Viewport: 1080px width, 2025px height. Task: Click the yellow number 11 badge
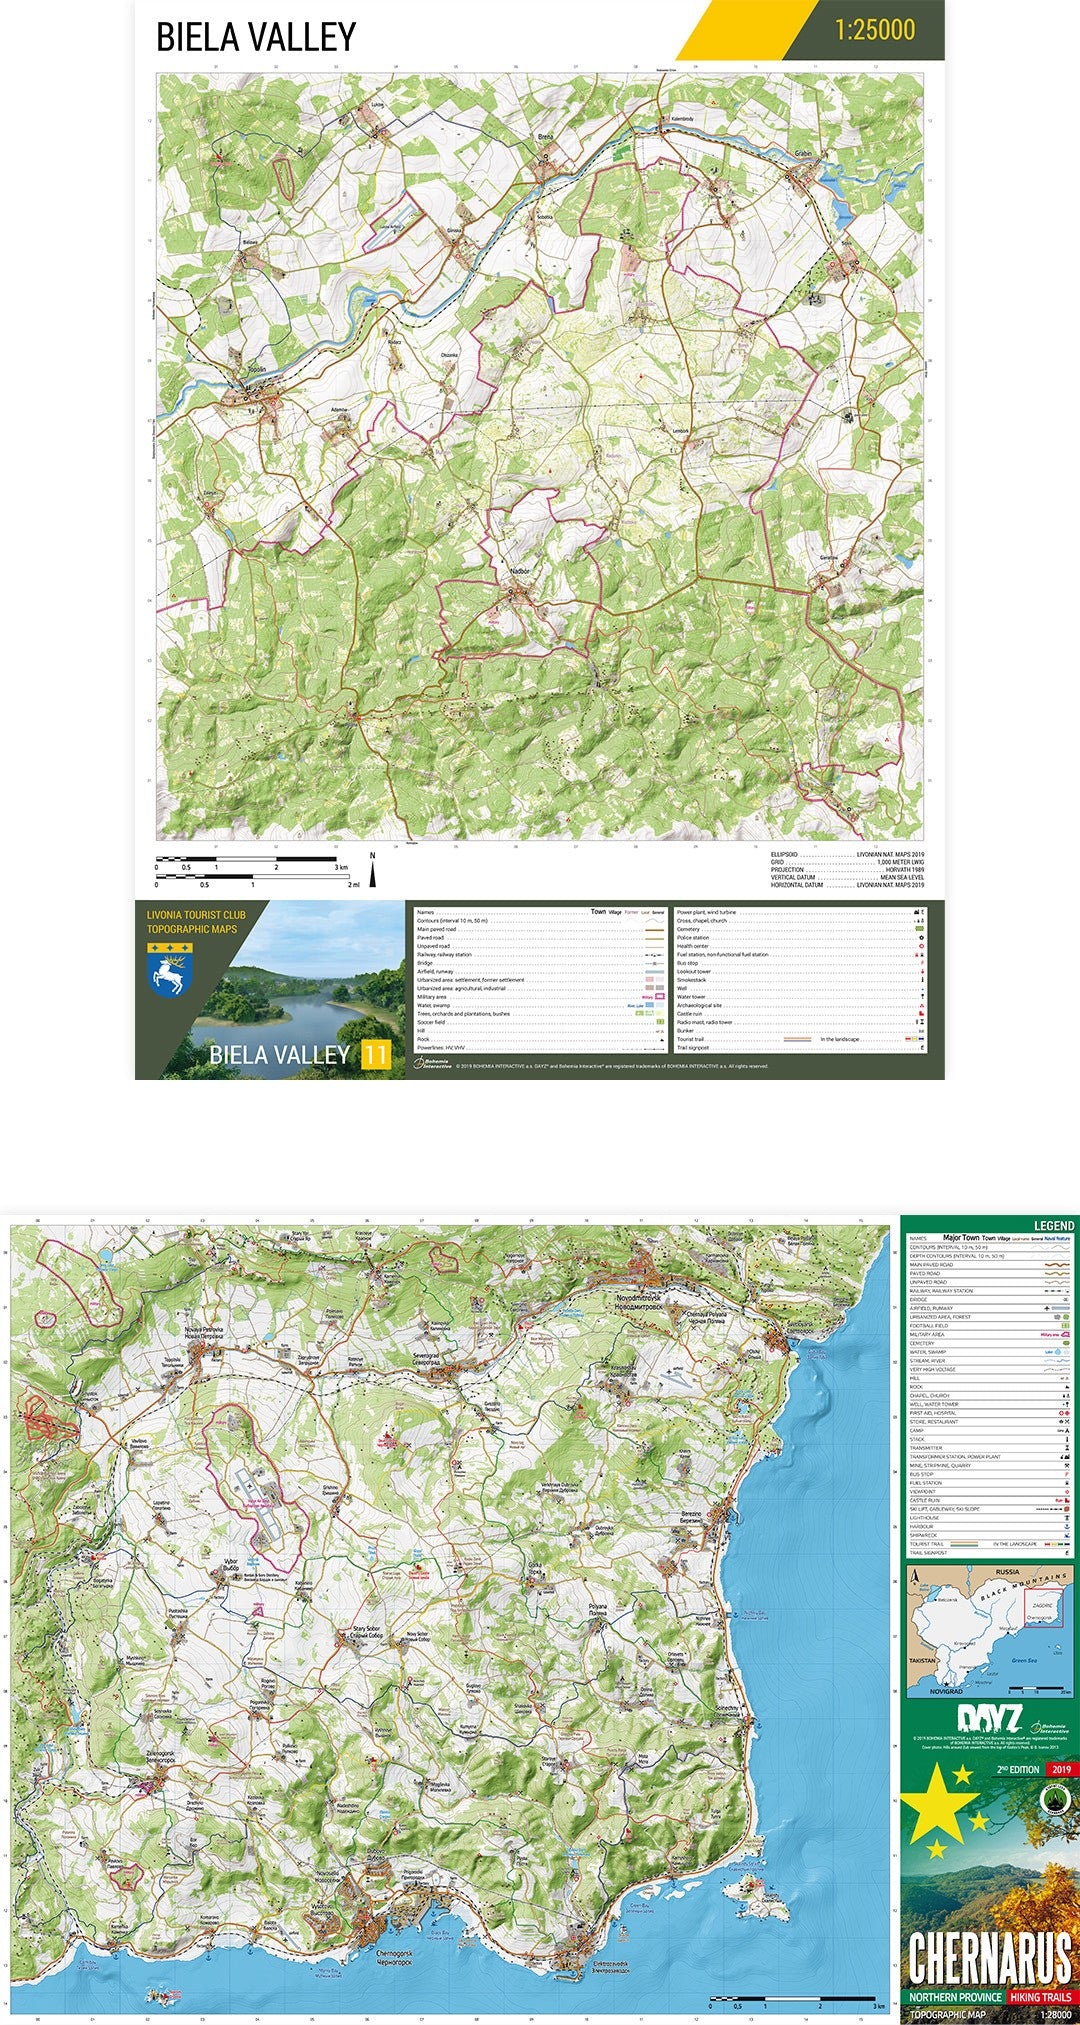pos(375,1055)
